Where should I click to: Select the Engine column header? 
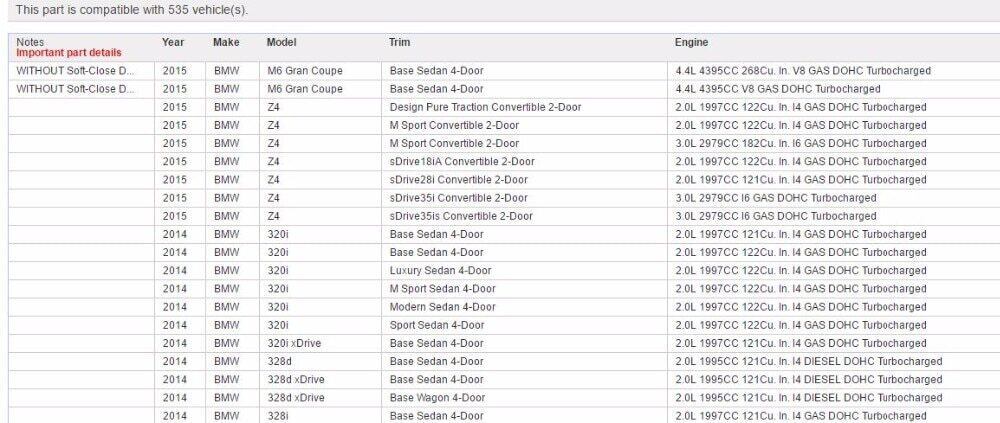tap(691, 43)
